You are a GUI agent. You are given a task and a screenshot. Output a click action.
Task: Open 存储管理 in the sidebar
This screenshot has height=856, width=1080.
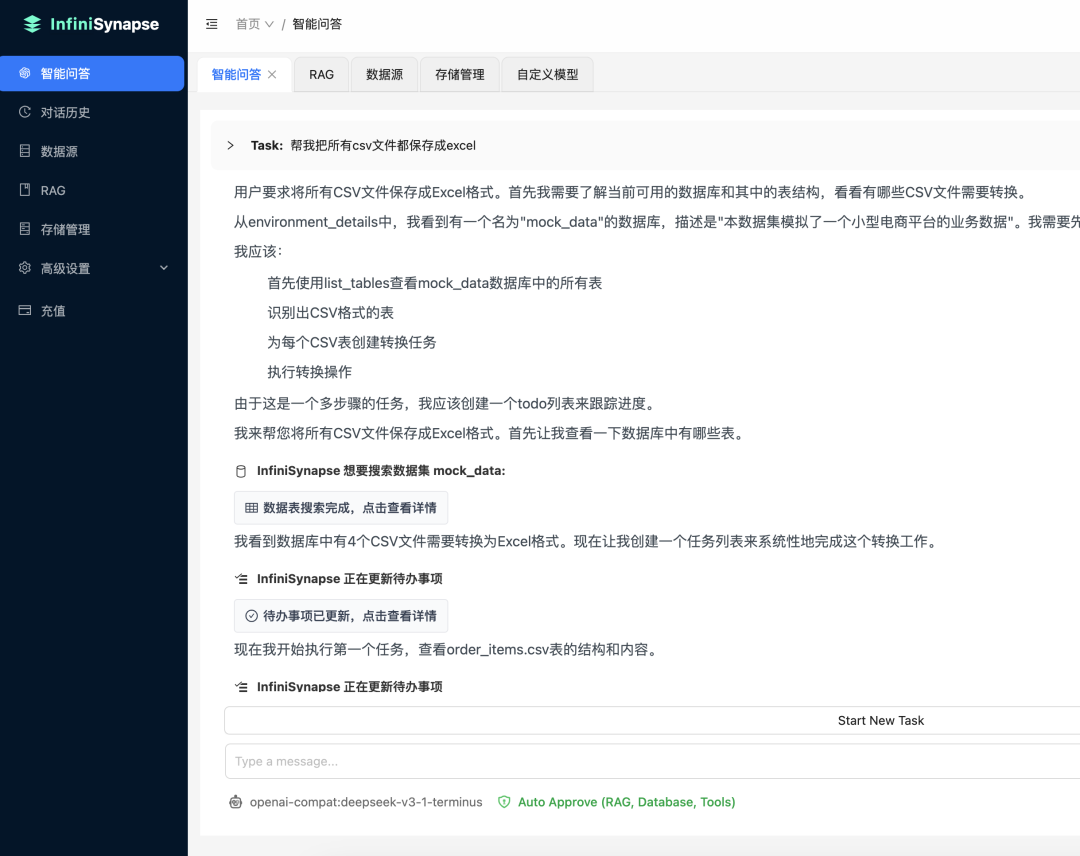coord(92,229)
